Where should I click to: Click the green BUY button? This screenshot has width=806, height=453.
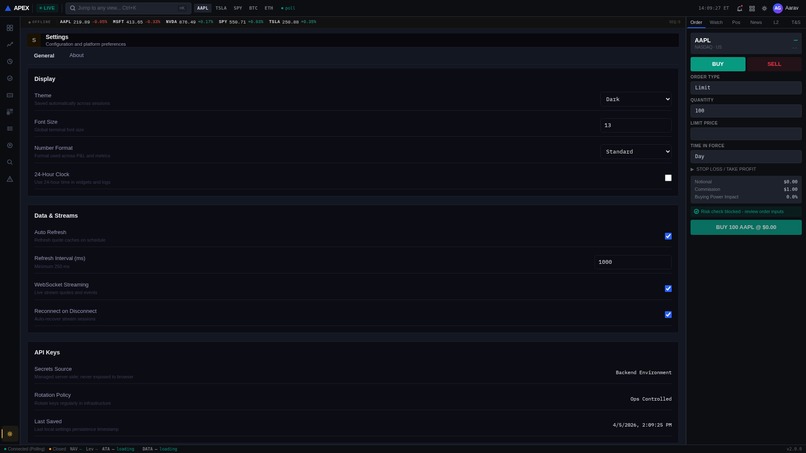coord(718,64)
